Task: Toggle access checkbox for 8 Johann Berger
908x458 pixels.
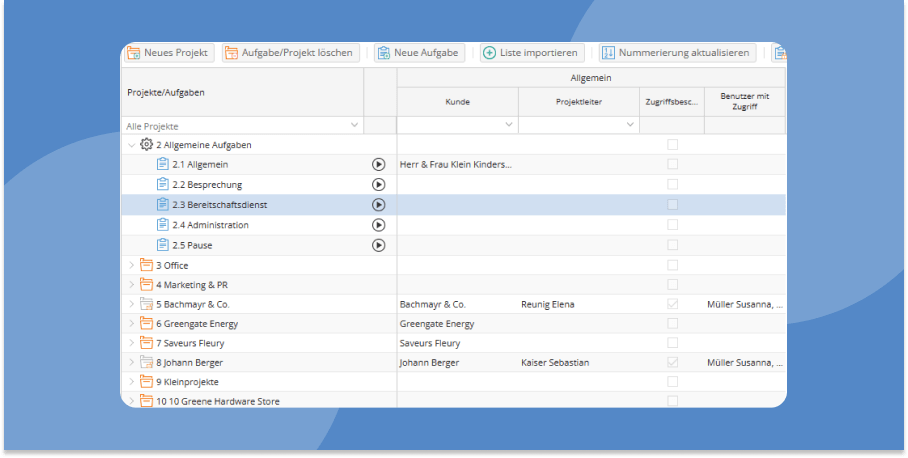Action: coord(672,362)
